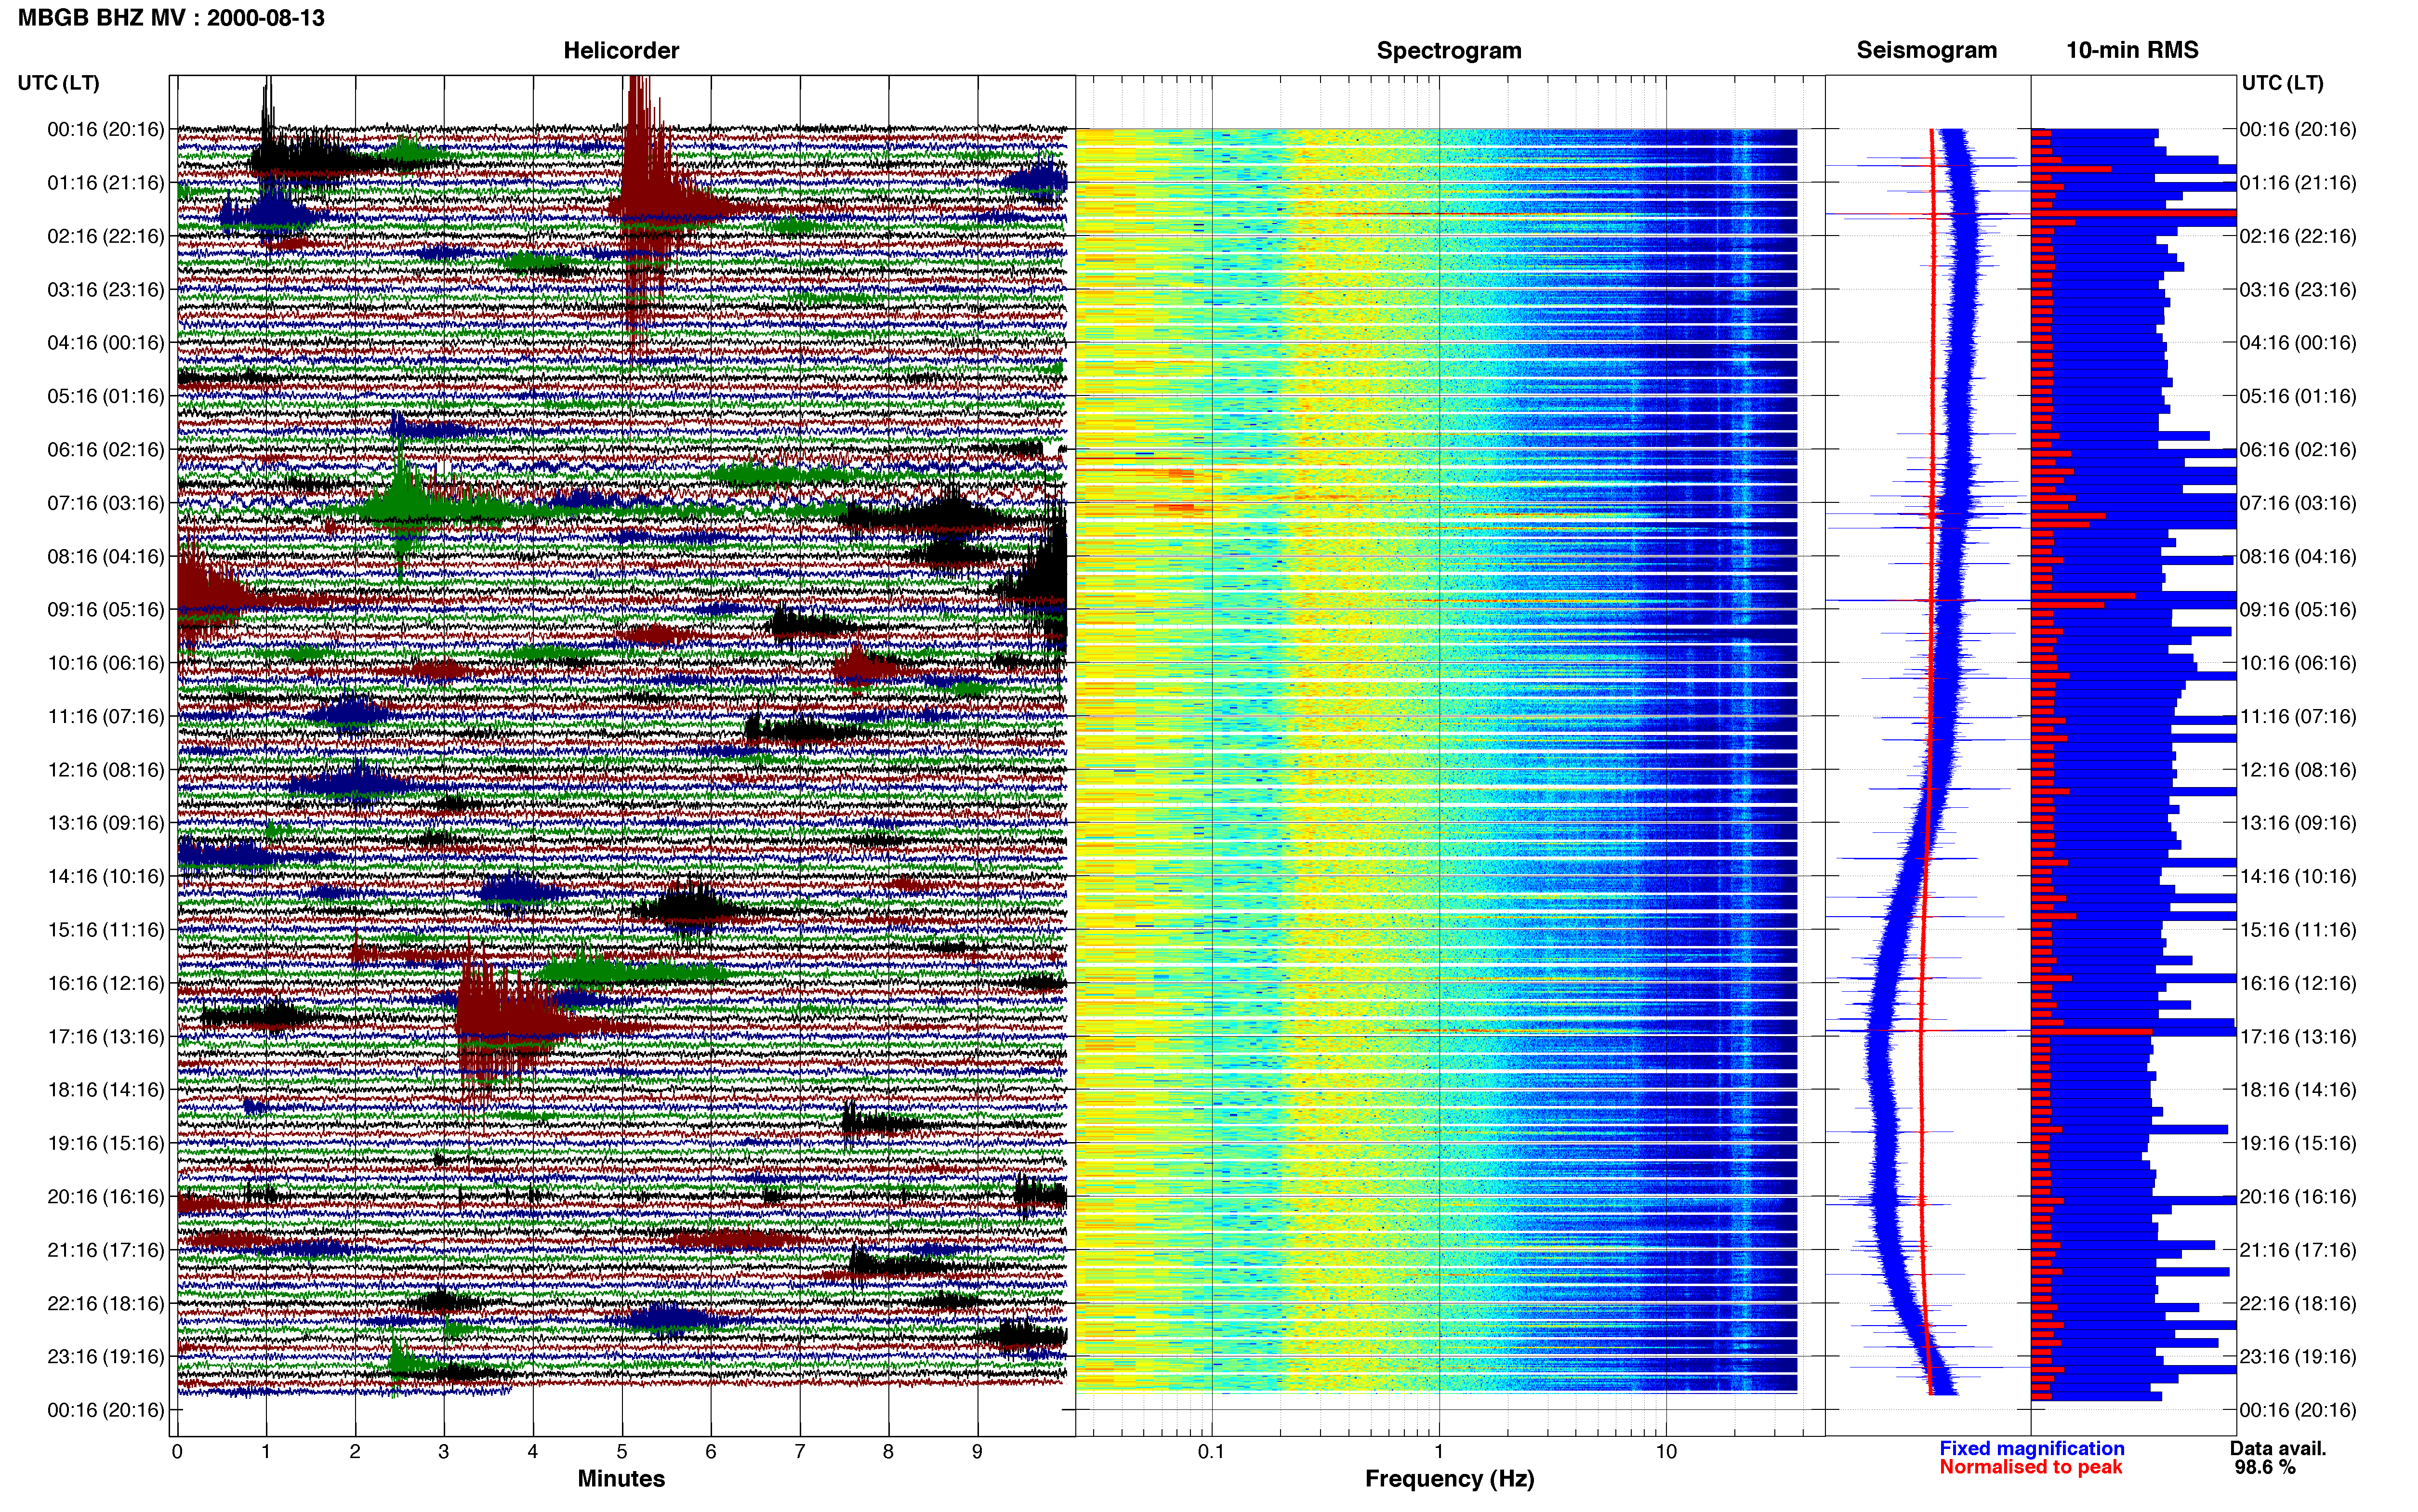Click left time label '09:16 (05:16)'
The image size is (2418, 1512).
pyautogui.click(x=106, y=610)
